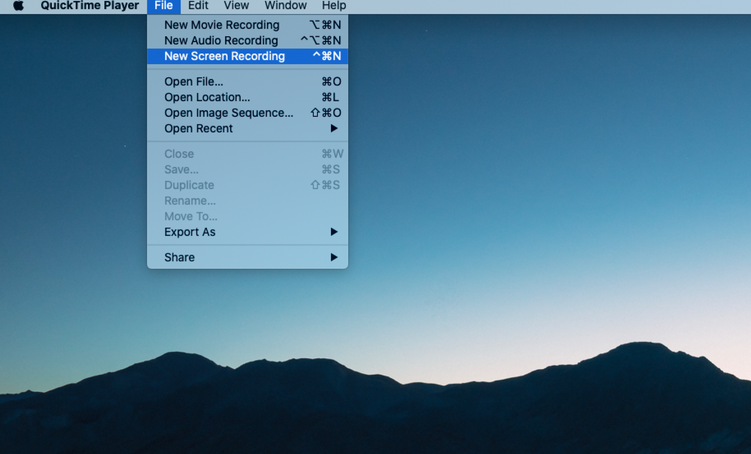Open the View menu
The height and width of the screenshot is (454, 751).
(236, 6)
